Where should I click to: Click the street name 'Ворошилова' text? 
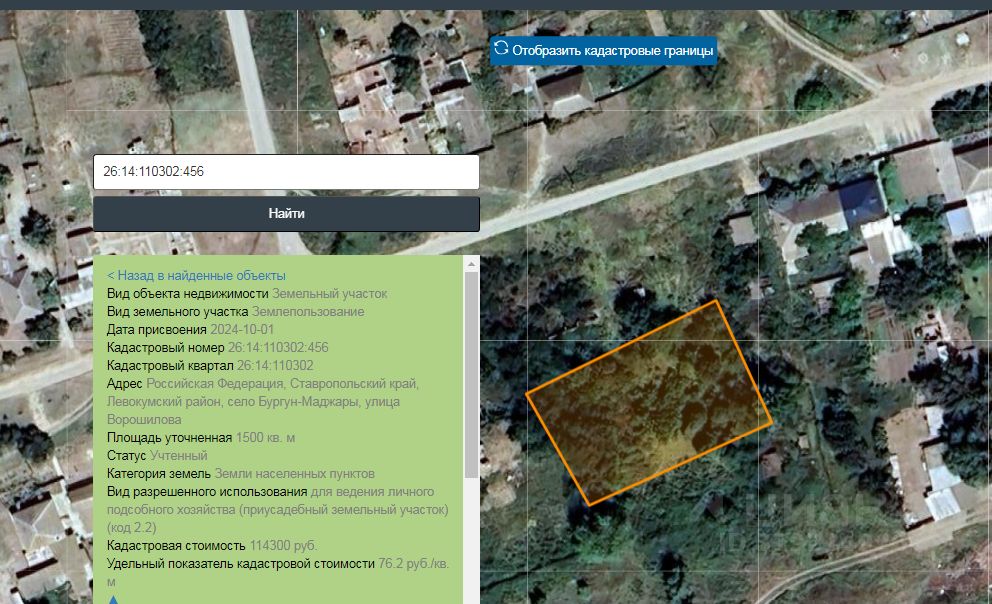pos(144,419)
